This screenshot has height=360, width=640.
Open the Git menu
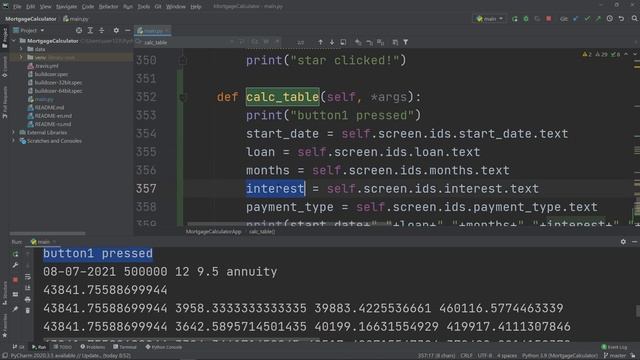pyautogui.click(x=158, y=7)
